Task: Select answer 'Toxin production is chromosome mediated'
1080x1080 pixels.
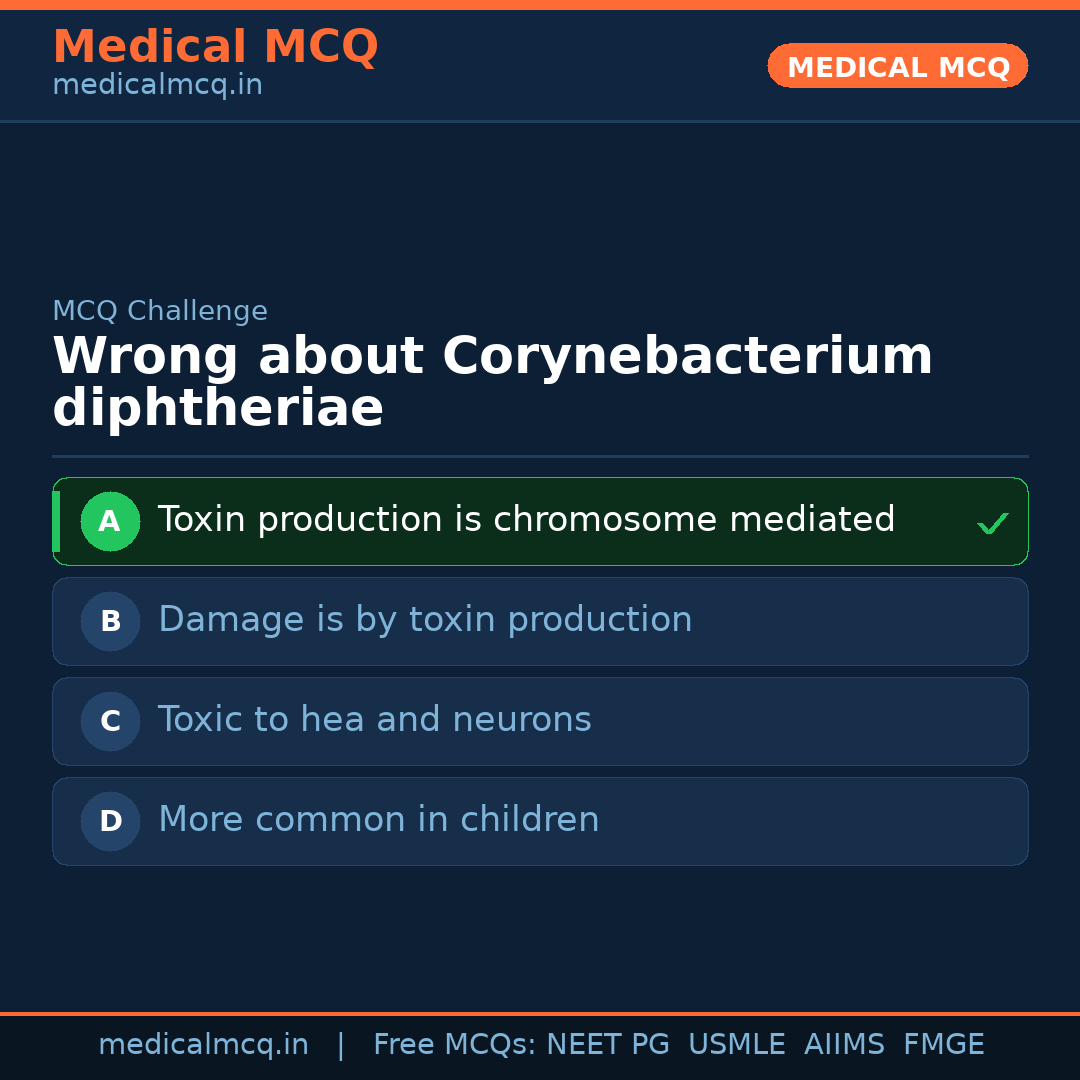Action: (x=526, y=520)
